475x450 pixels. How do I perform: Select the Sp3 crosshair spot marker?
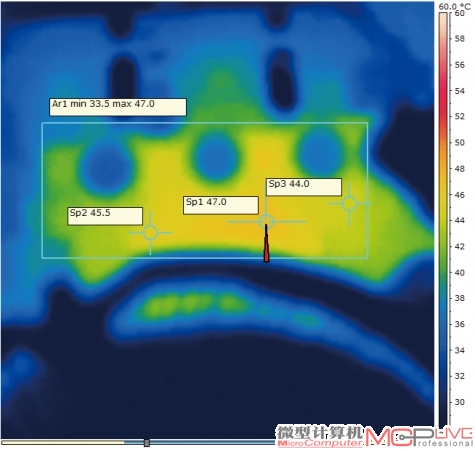(349, 203)
